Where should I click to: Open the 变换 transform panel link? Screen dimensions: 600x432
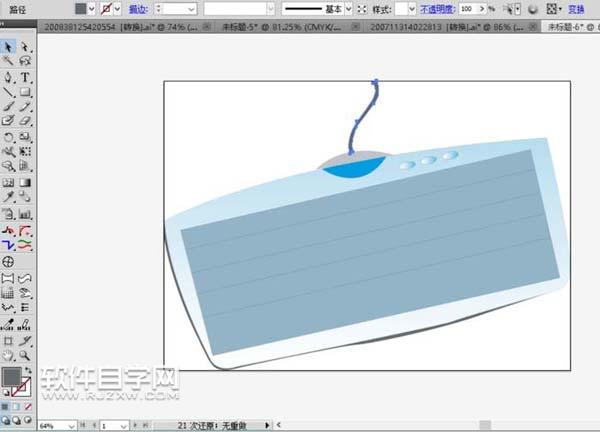tap(576, 9)
